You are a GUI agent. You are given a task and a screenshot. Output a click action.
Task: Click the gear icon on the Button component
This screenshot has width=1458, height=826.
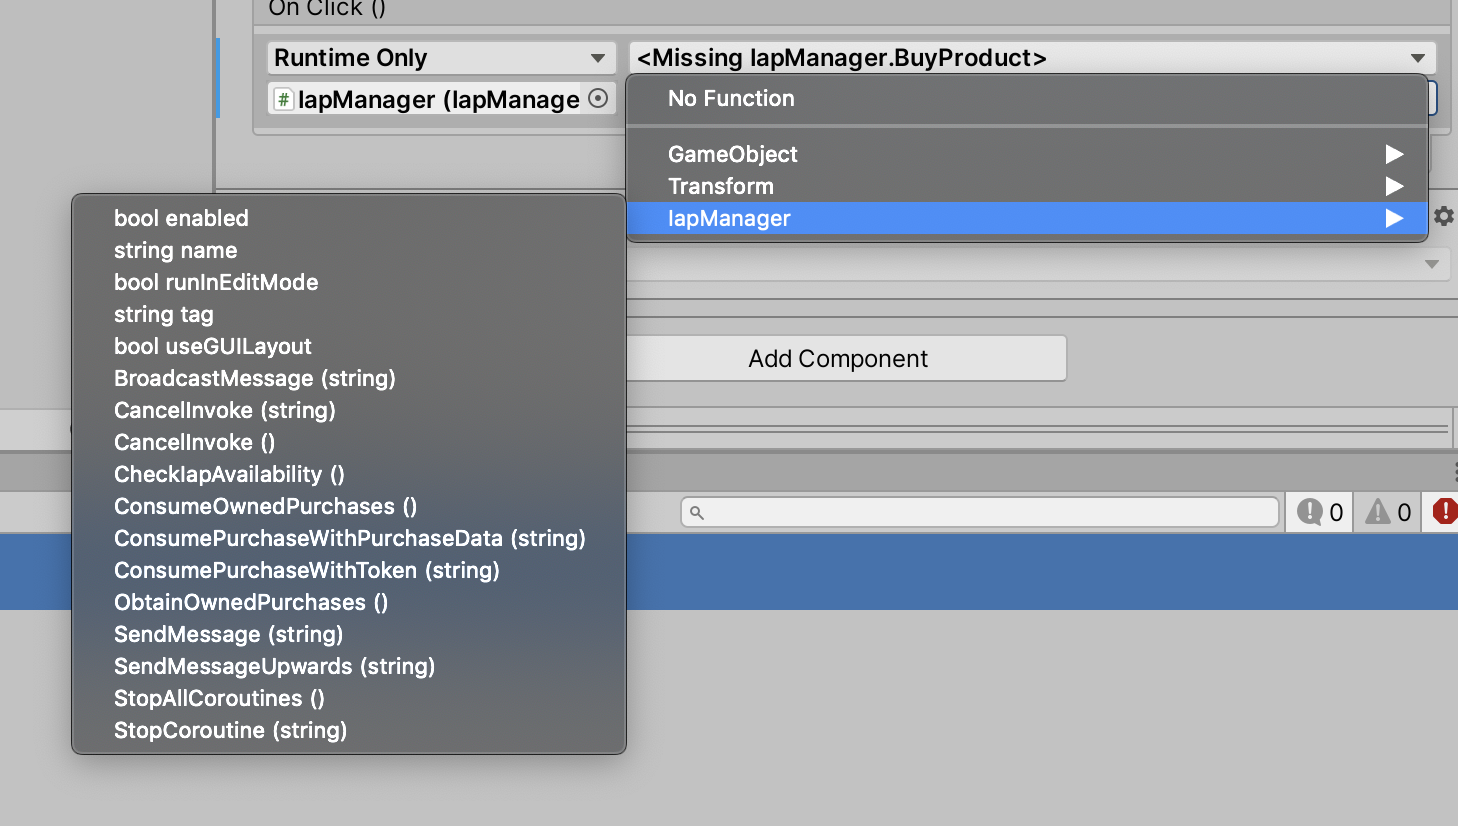point(1443,215)
